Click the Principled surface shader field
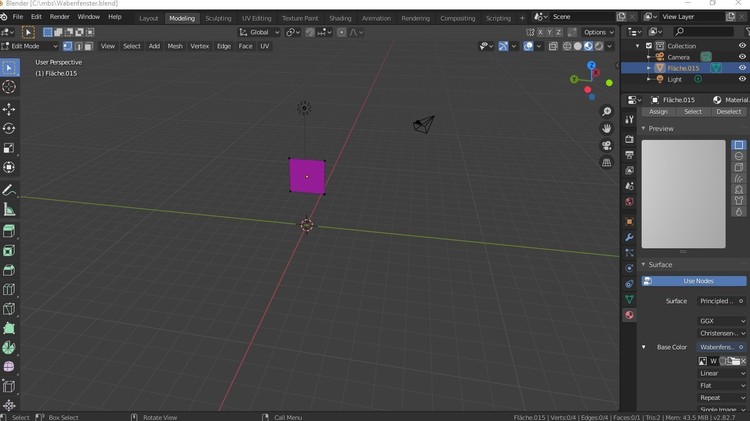Screen dimensions: 750x421 pyautogui.click(x=721, y=301)
